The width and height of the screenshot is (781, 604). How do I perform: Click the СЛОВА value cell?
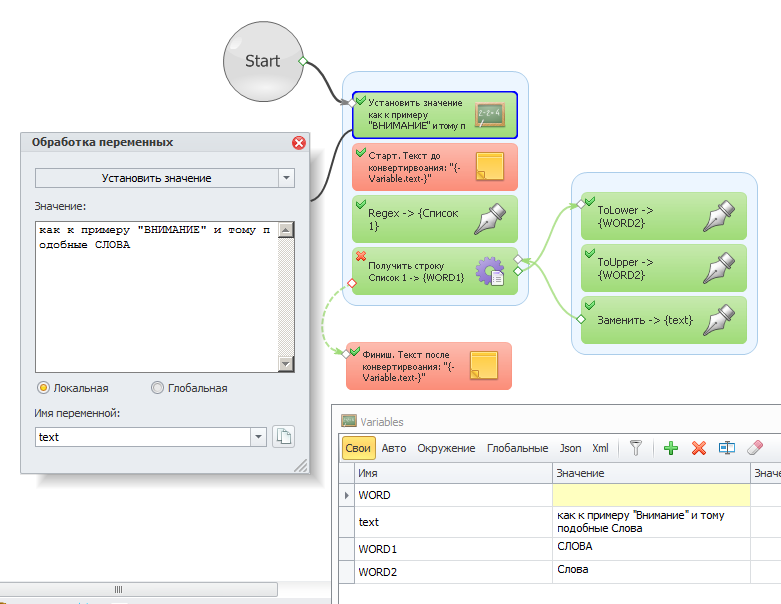coord(651,549)
